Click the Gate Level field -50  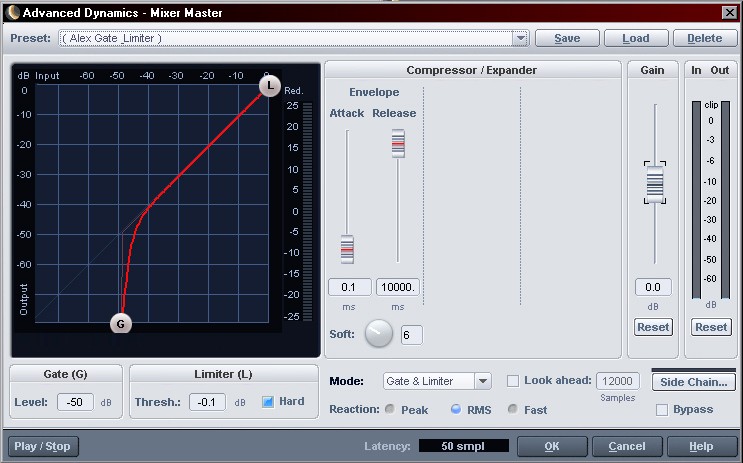point(75,402)
